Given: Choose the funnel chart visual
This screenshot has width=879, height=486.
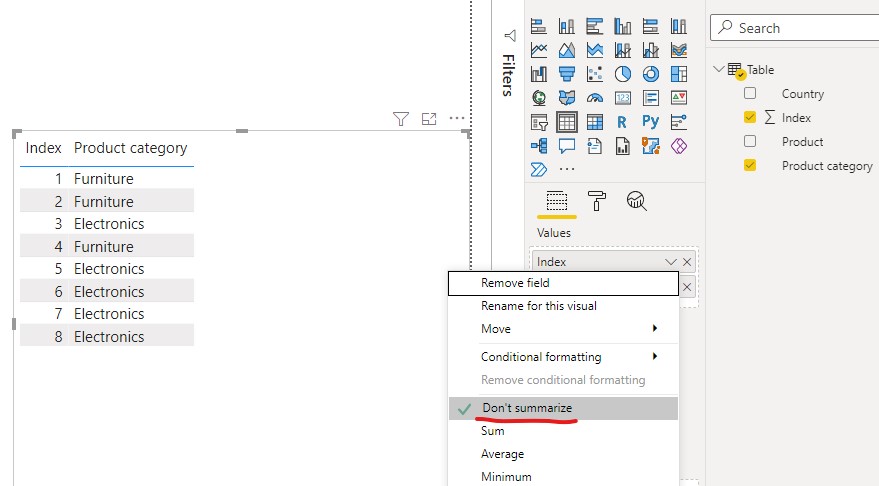Looking at the screenshot, I should pyautogui.click(x=567, y=74).
